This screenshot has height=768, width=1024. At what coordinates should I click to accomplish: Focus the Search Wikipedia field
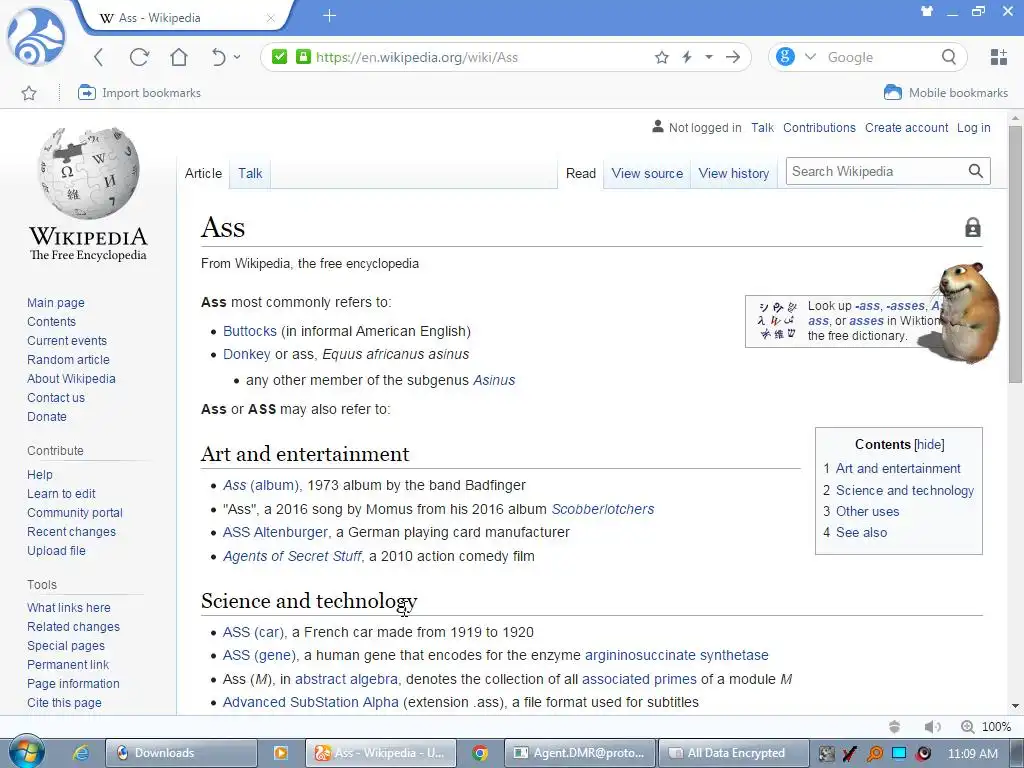[x=877, y=171]
